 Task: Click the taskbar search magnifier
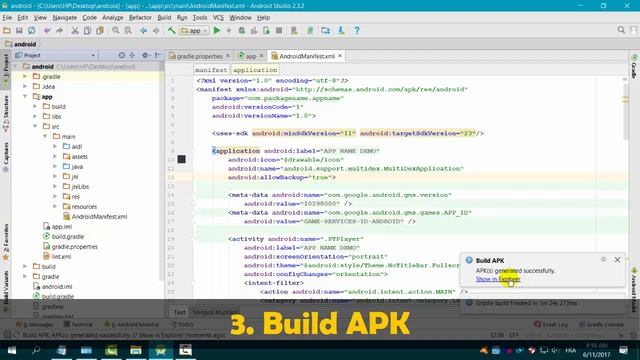click(x=36, y=350)
